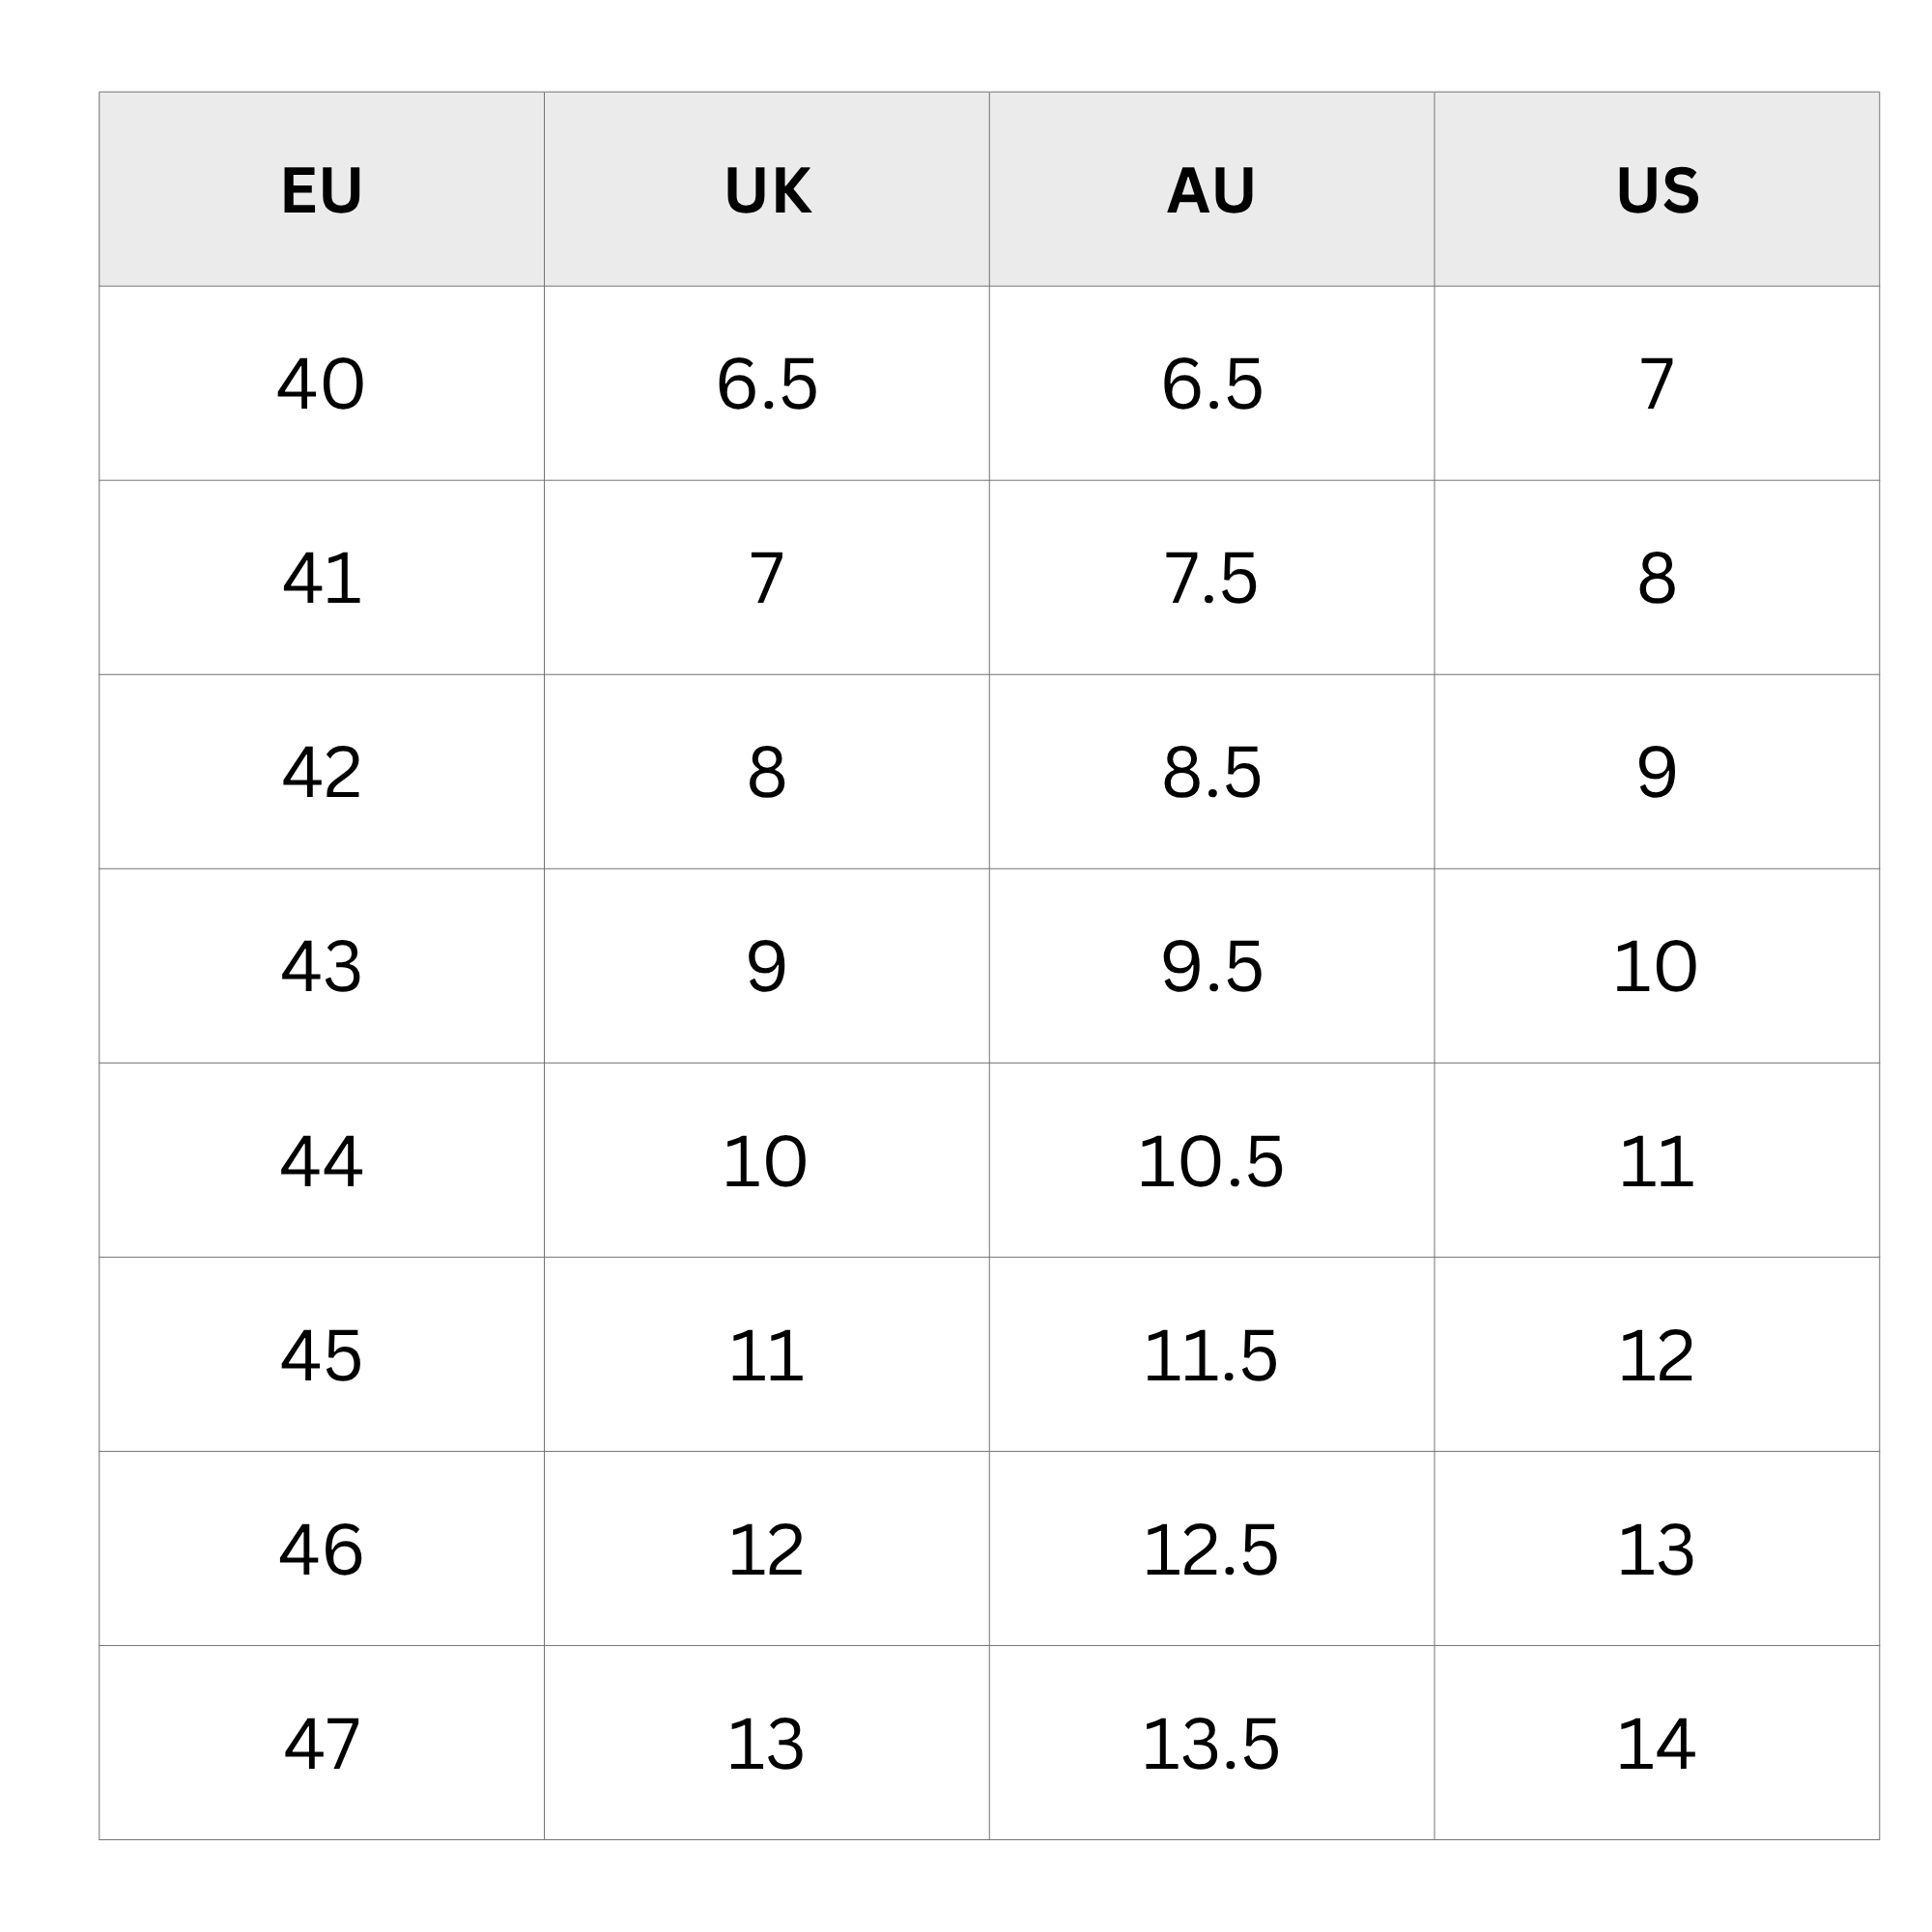The image size is (1932, 1932).
Task: Click the EU size 40 cell
Action: (x=321, y=384)
